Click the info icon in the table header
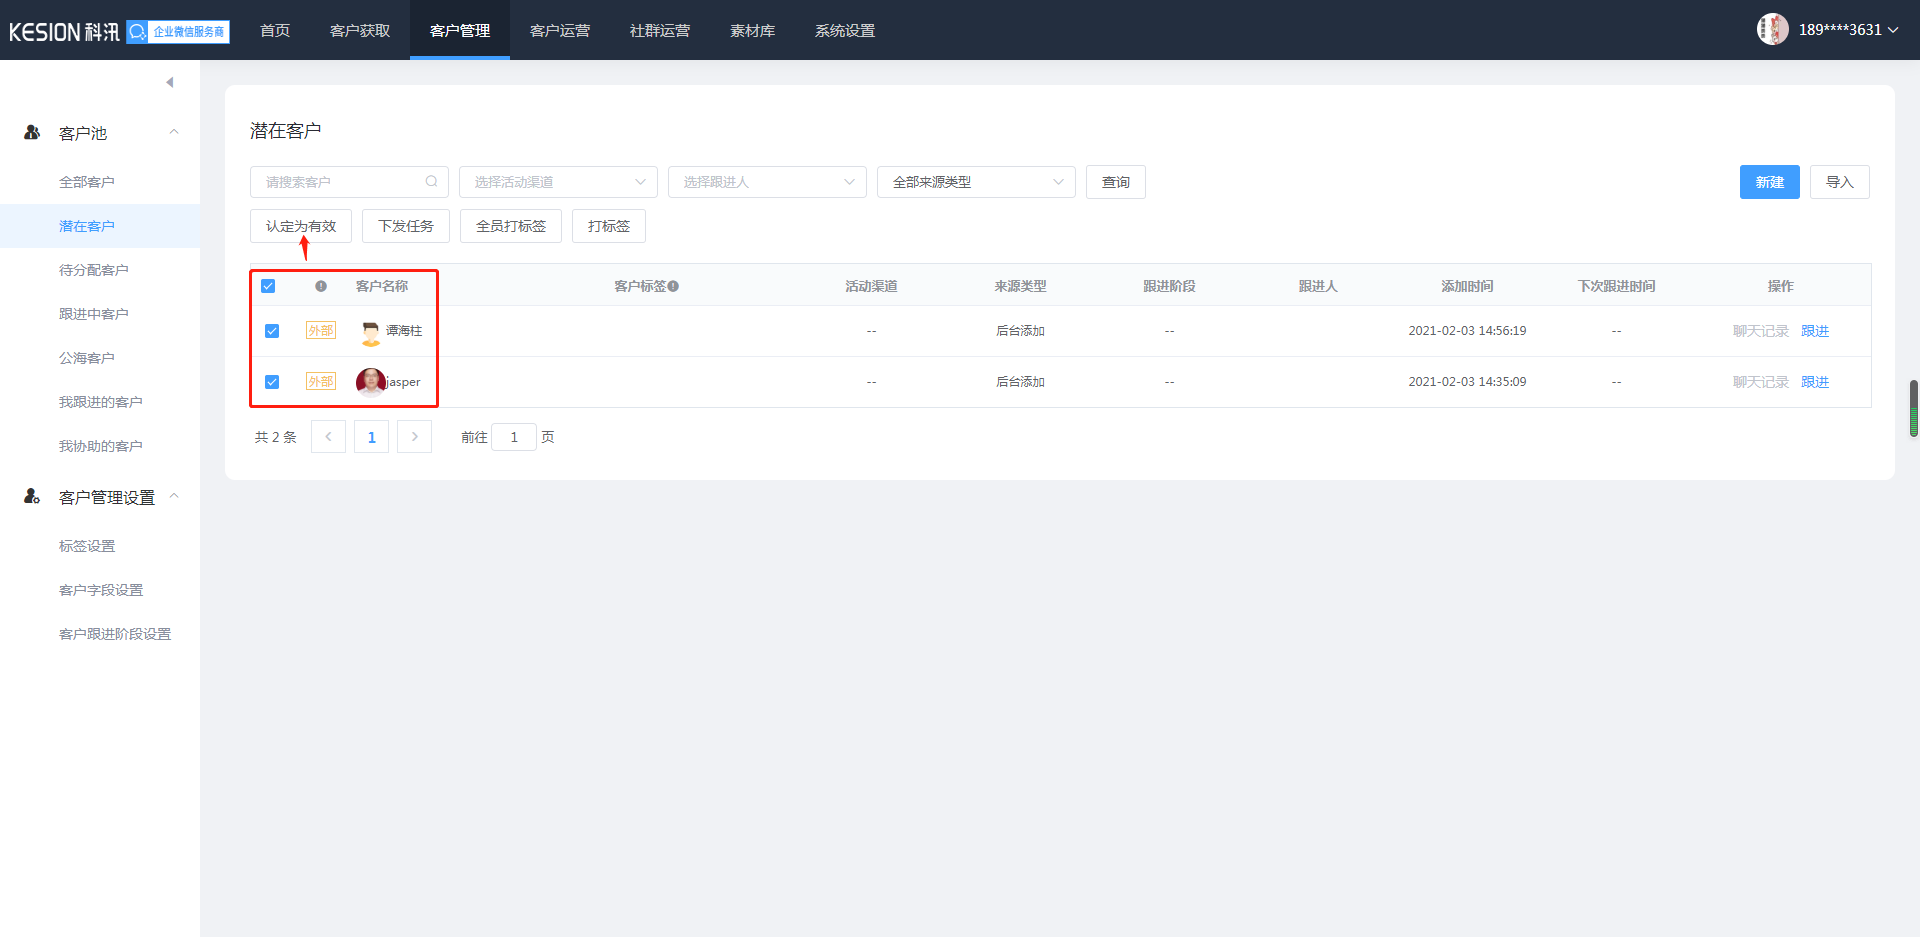 pyautogui.click(x=321, y=286)
